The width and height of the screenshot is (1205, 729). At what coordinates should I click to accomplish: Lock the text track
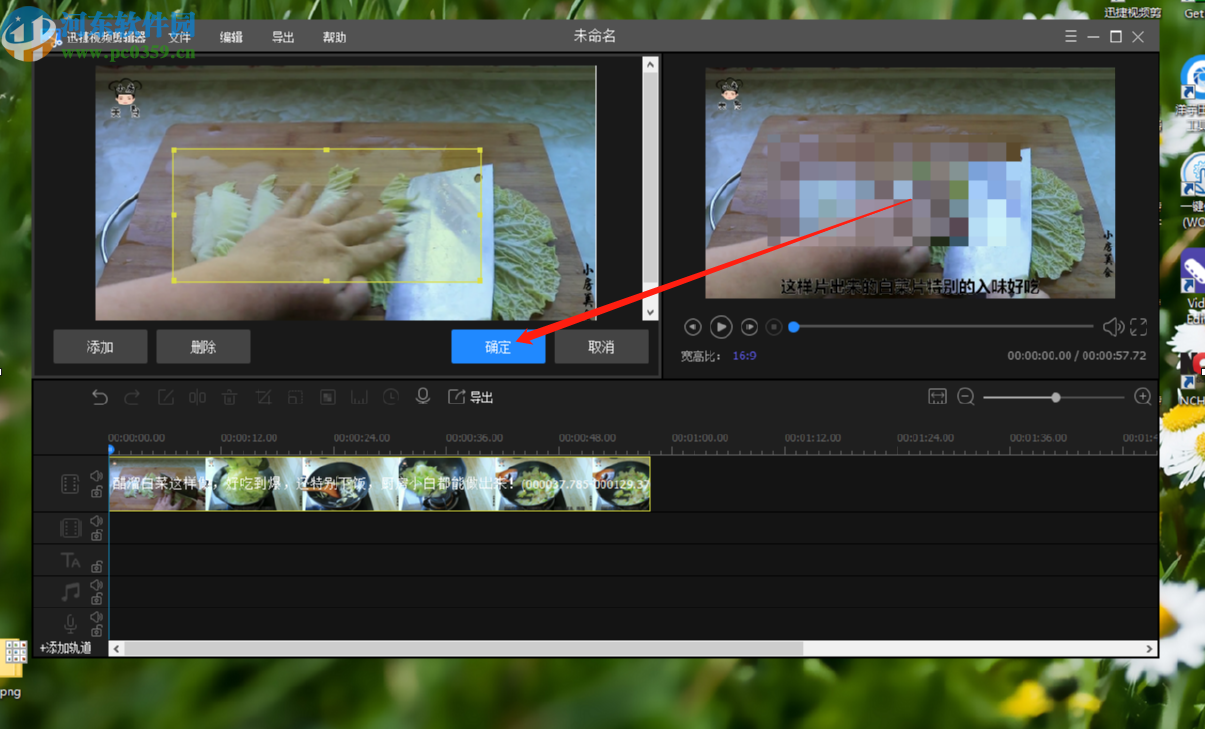97,567
